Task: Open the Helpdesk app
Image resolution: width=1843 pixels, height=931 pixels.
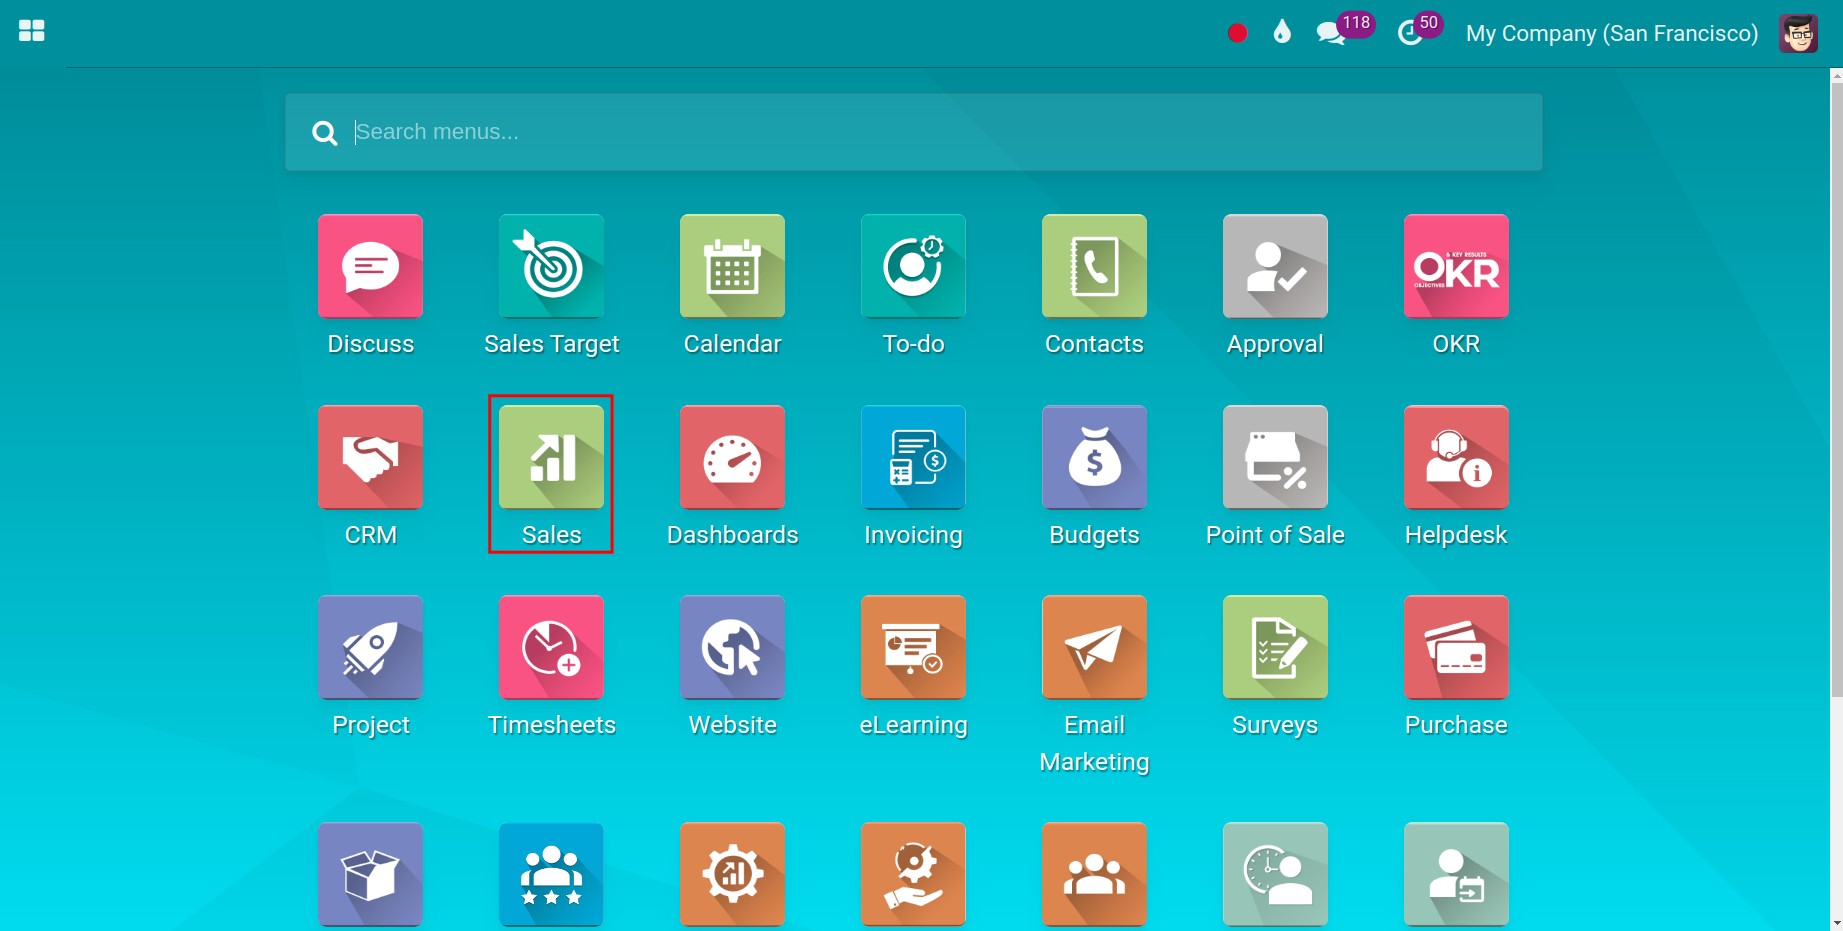Action: coord(1456,457)
